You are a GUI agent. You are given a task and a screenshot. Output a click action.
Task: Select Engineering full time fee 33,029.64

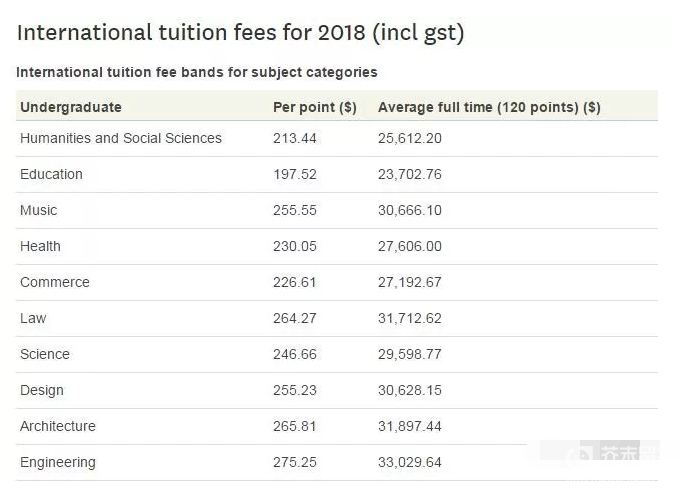410,462
